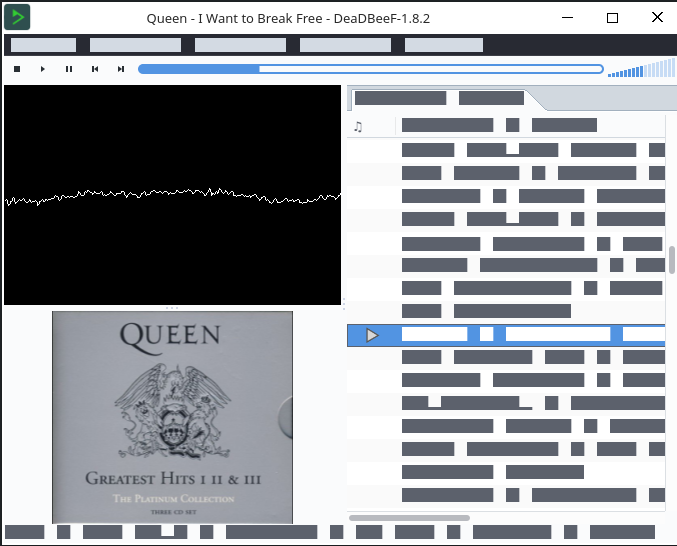
Task: Click the splitter handle between scope and cover
Action: tap(172, 308)
